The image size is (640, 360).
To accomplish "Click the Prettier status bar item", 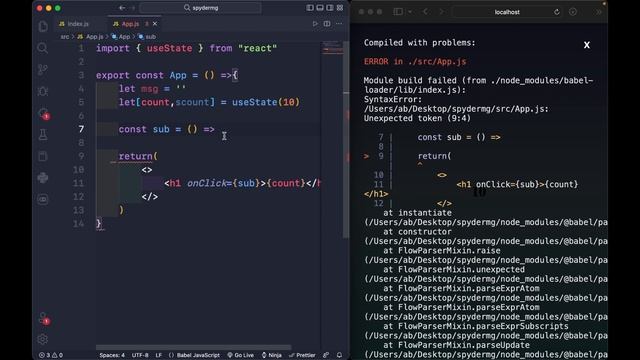I will (302, 355).
